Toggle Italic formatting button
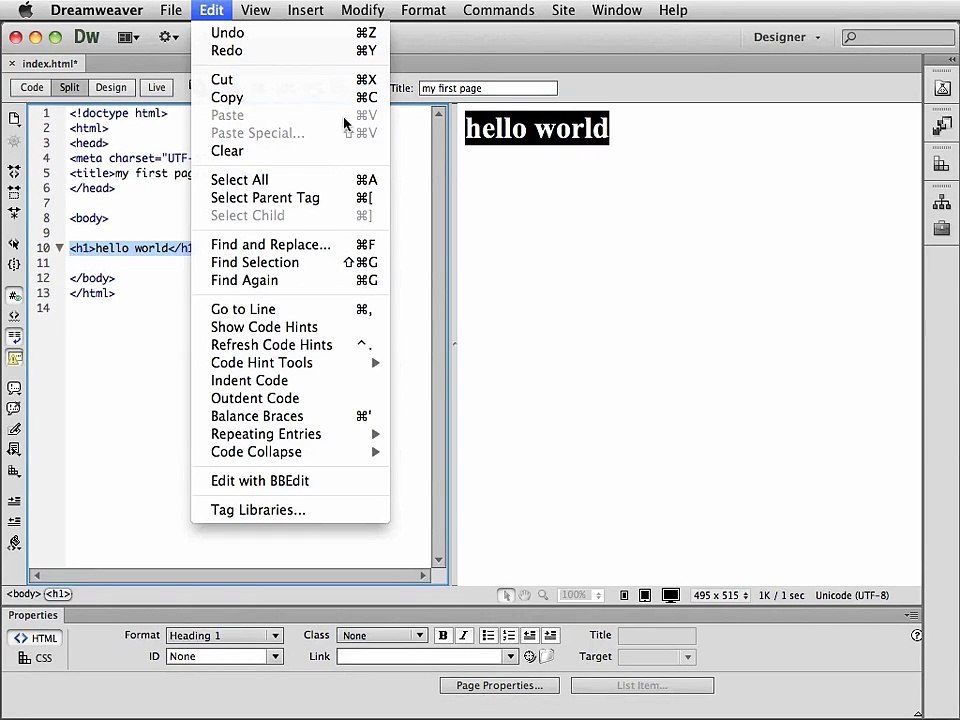Viewport: 960px width, 720px height. (463, 636)
